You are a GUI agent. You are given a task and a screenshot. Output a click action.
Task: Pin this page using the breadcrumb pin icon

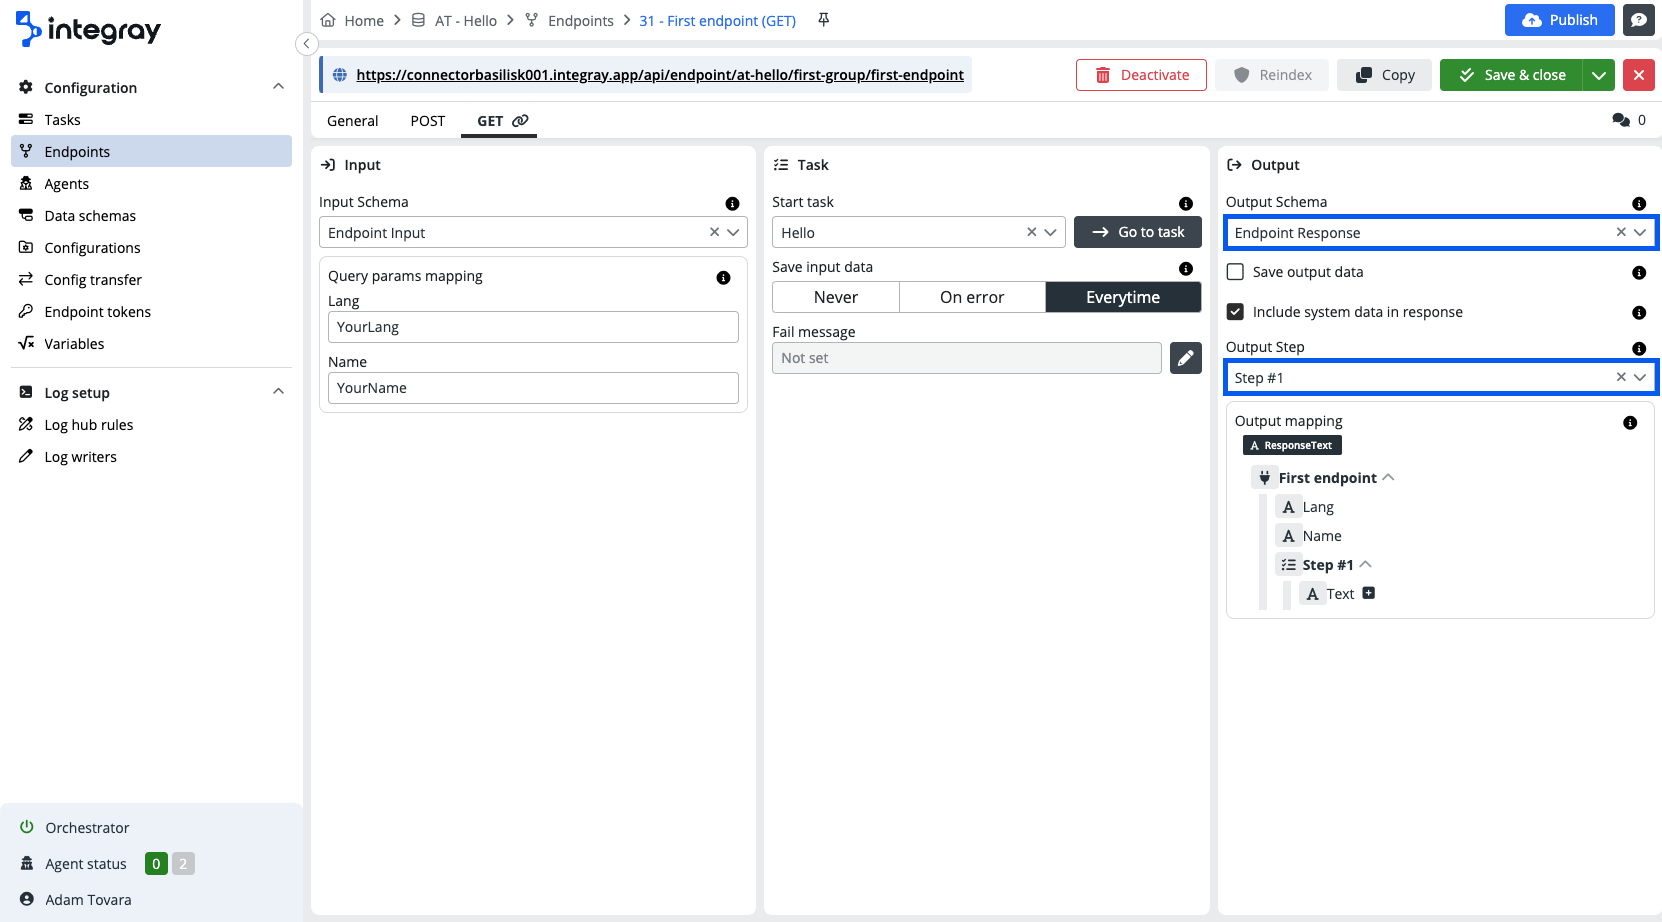824,20
